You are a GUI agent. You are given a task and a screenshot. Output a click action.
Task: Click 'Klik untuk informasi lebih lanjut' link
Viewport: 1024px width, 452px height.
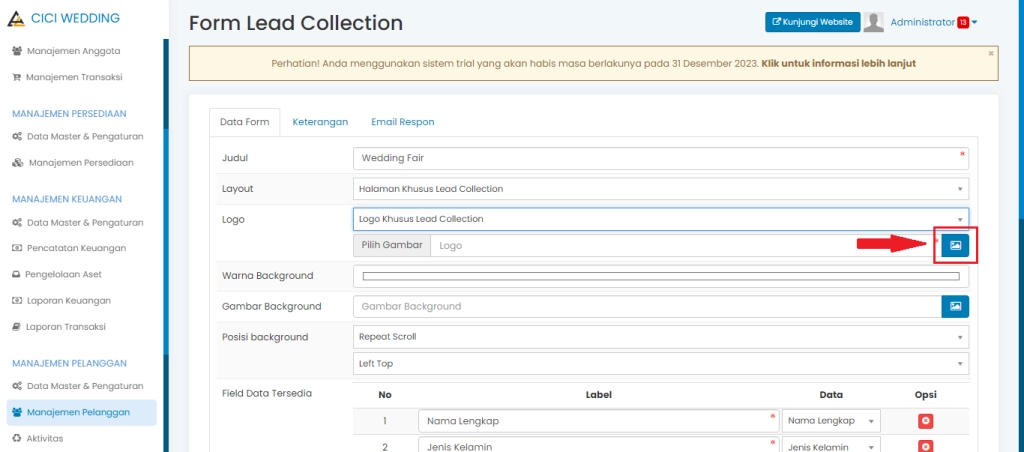coord(839,63)
